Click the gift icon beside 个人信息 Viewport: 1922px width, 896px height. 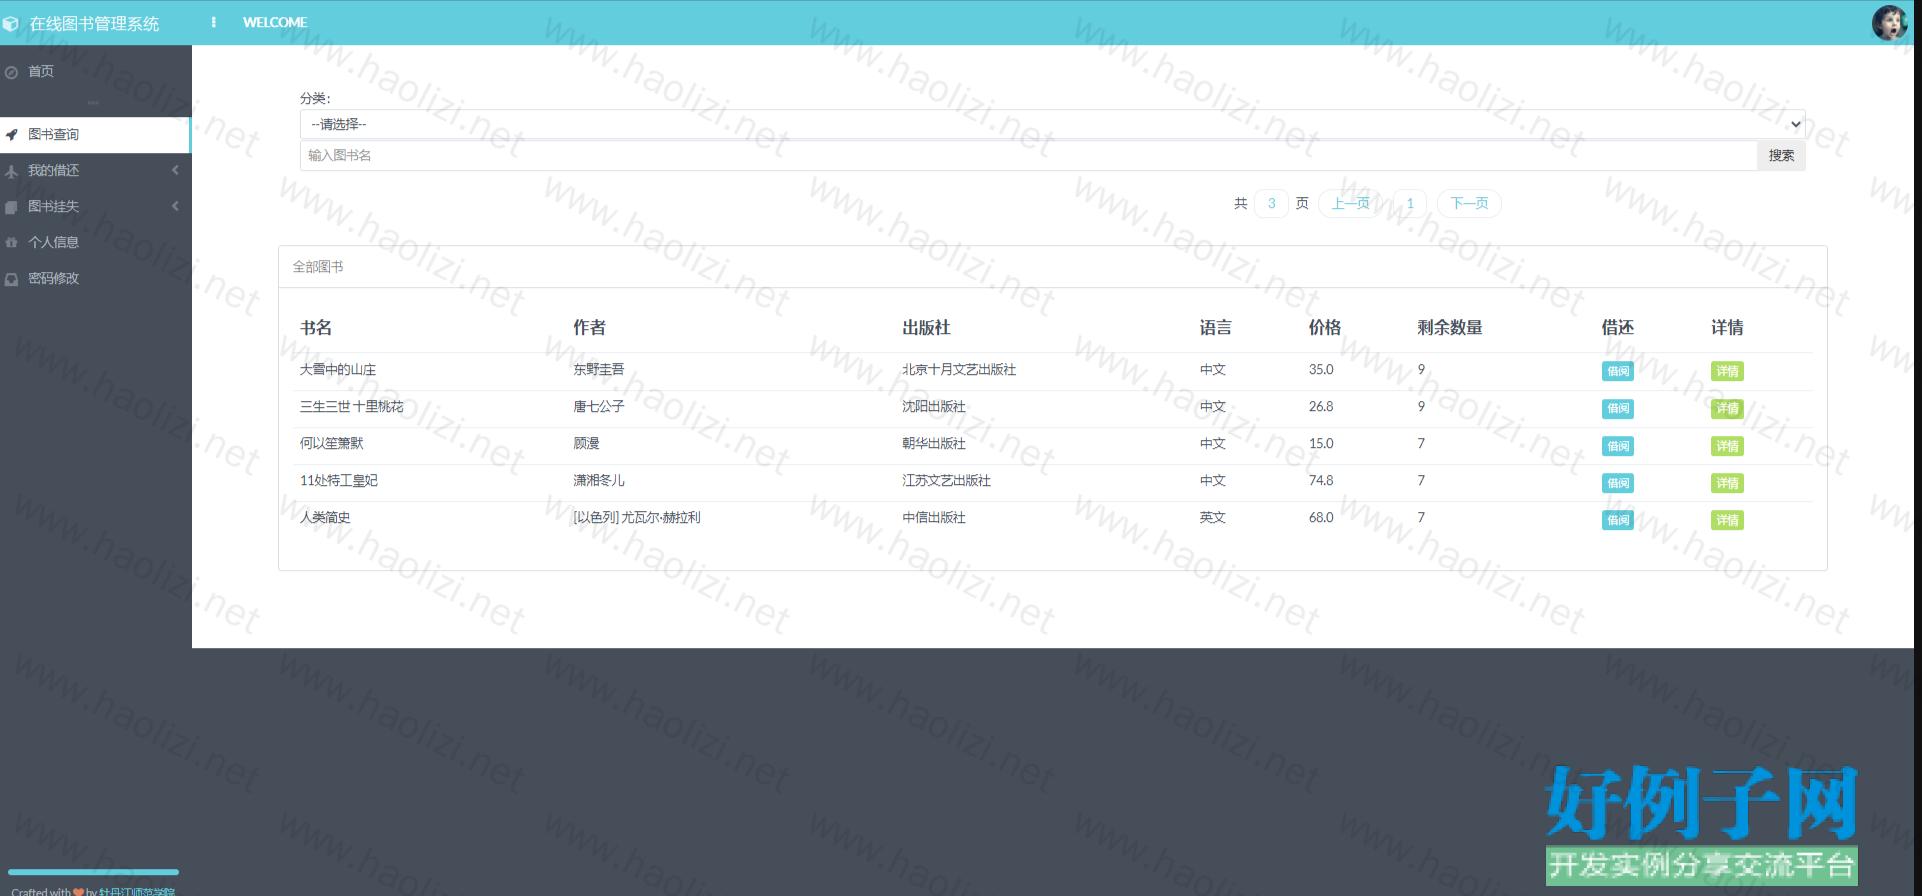pyautogui.click(x=12, y=243)
